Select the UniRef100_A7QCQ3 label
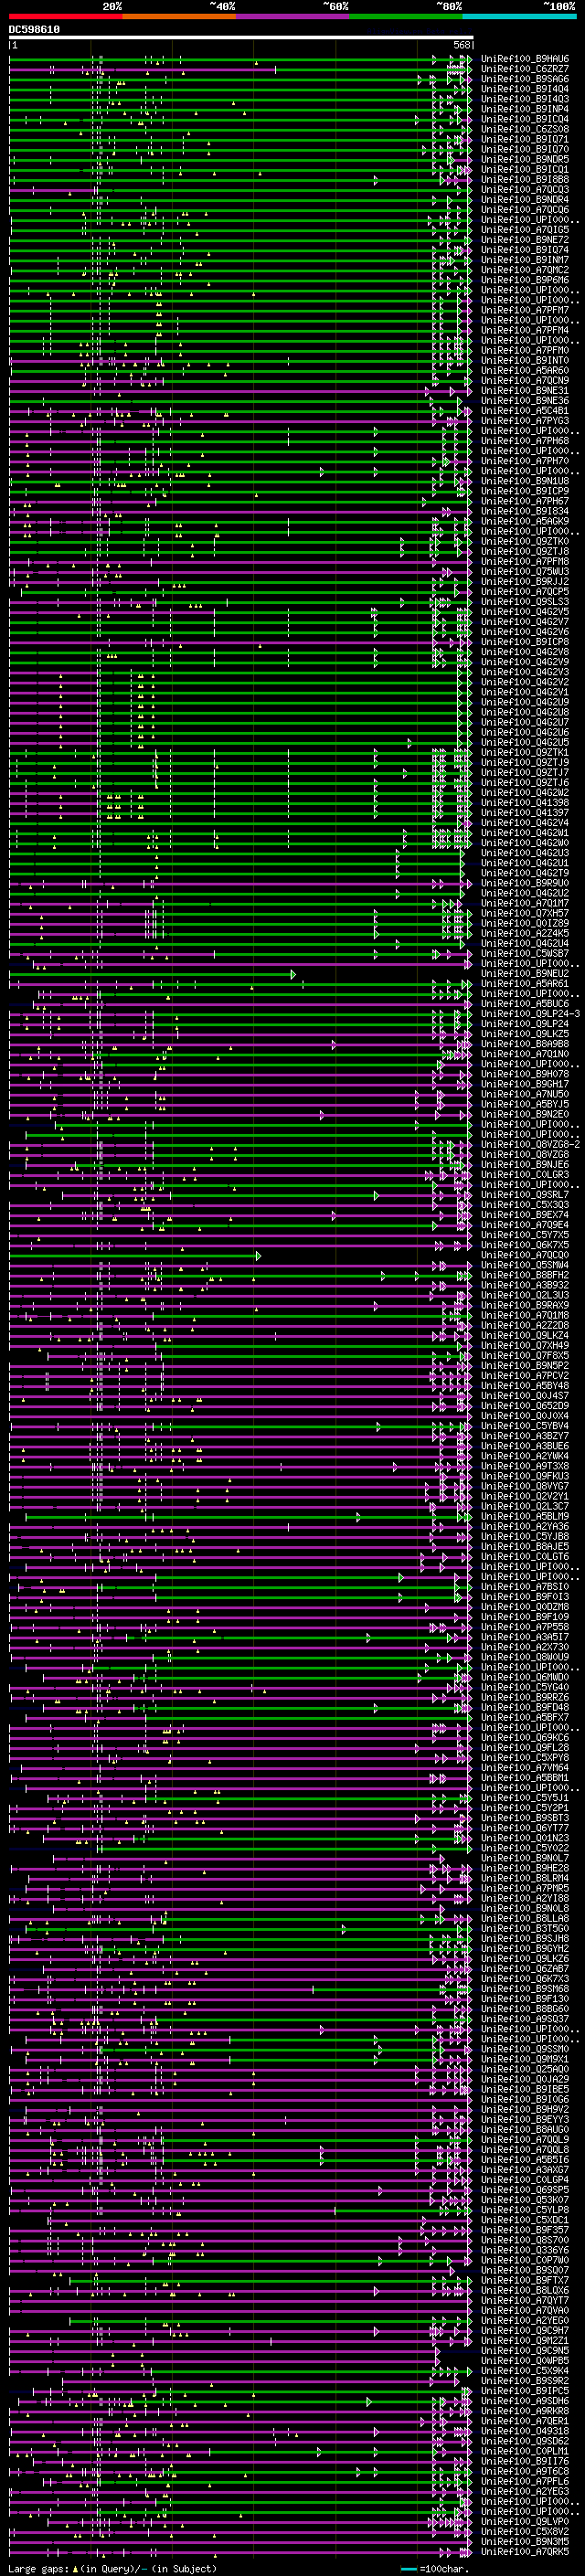585x2576 pixels. pyautogui.click(x=525, y=190)
